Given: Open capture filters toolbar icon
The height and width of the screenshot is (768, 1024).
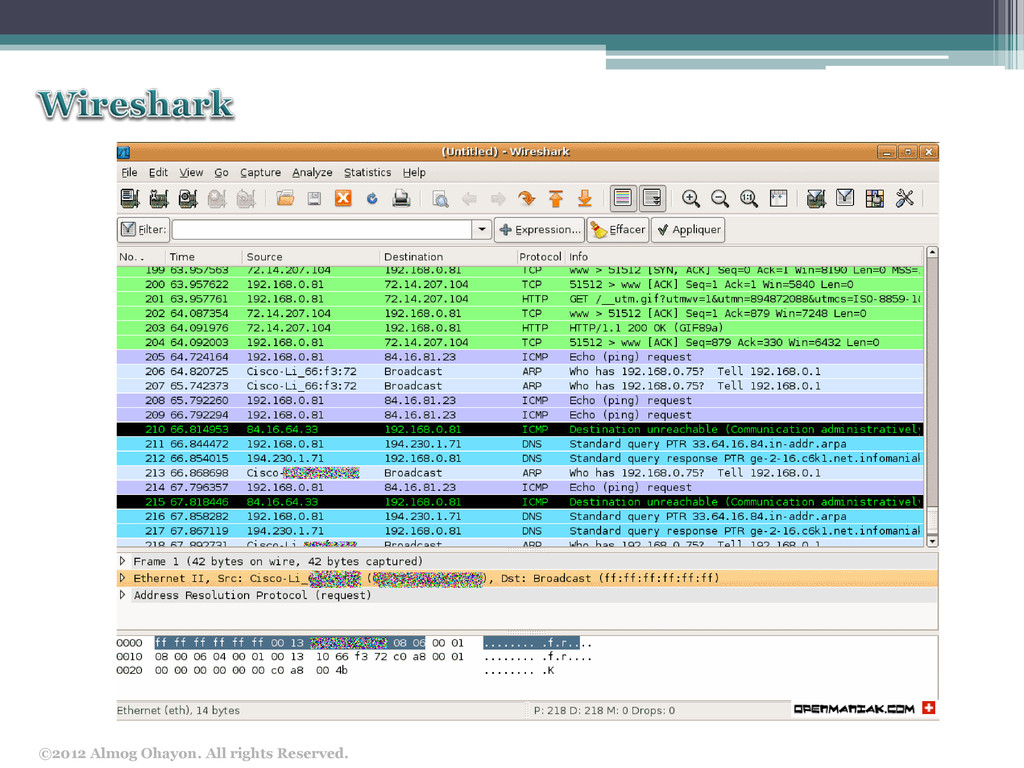Looking at the screenshot, I should [x=816, y=198].
